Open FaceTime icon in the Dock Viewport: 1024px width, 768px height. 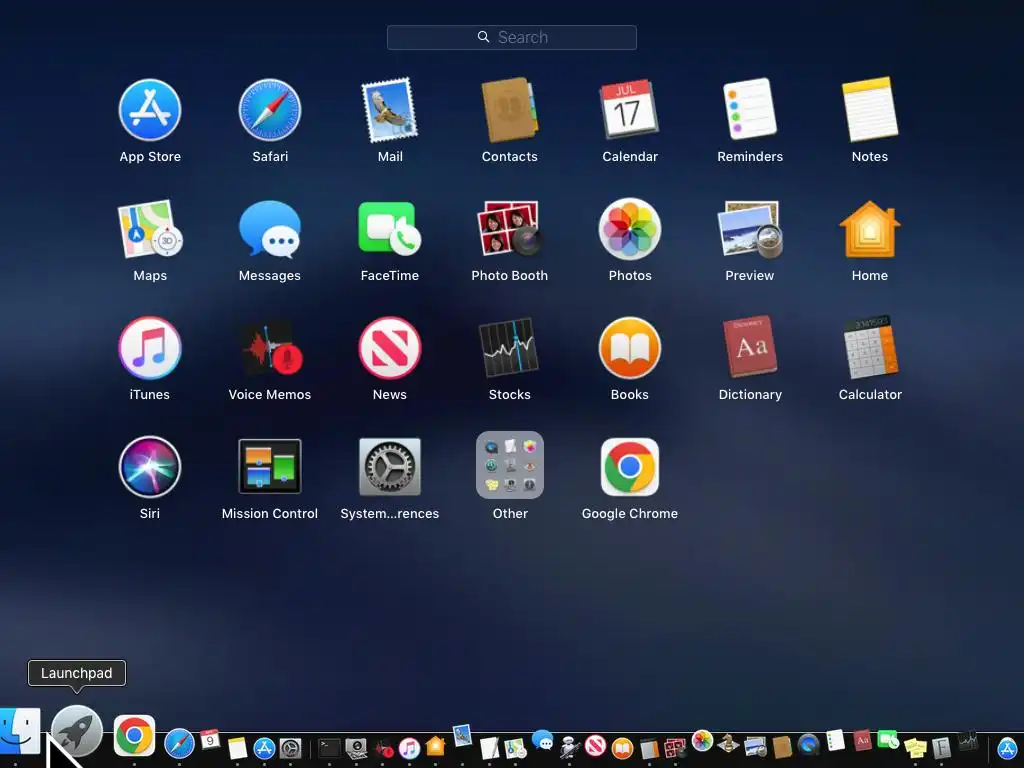point(889,739)
